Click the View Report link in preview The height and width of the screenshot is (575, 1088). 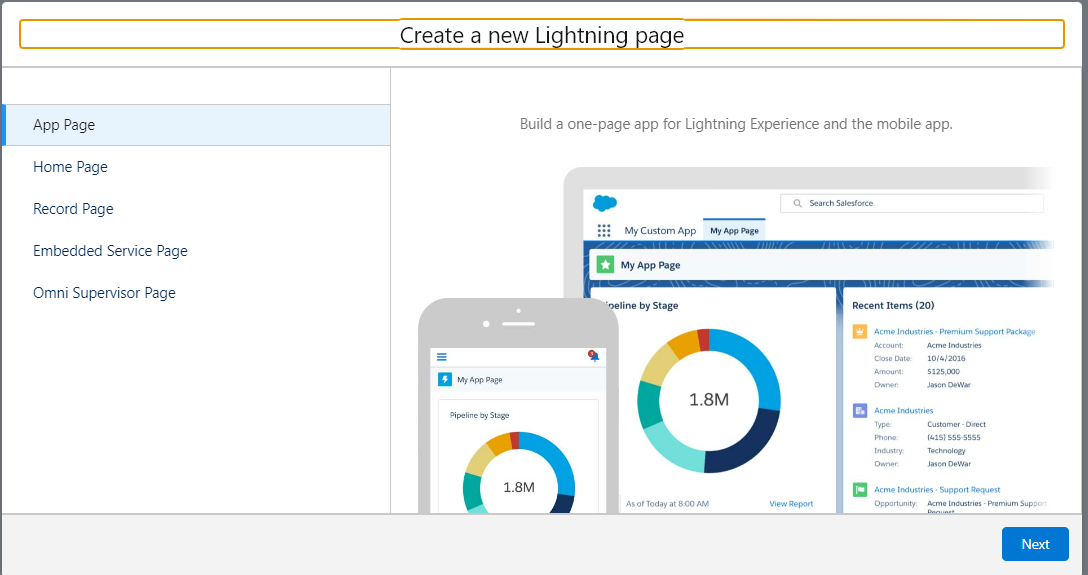[791, 504]
